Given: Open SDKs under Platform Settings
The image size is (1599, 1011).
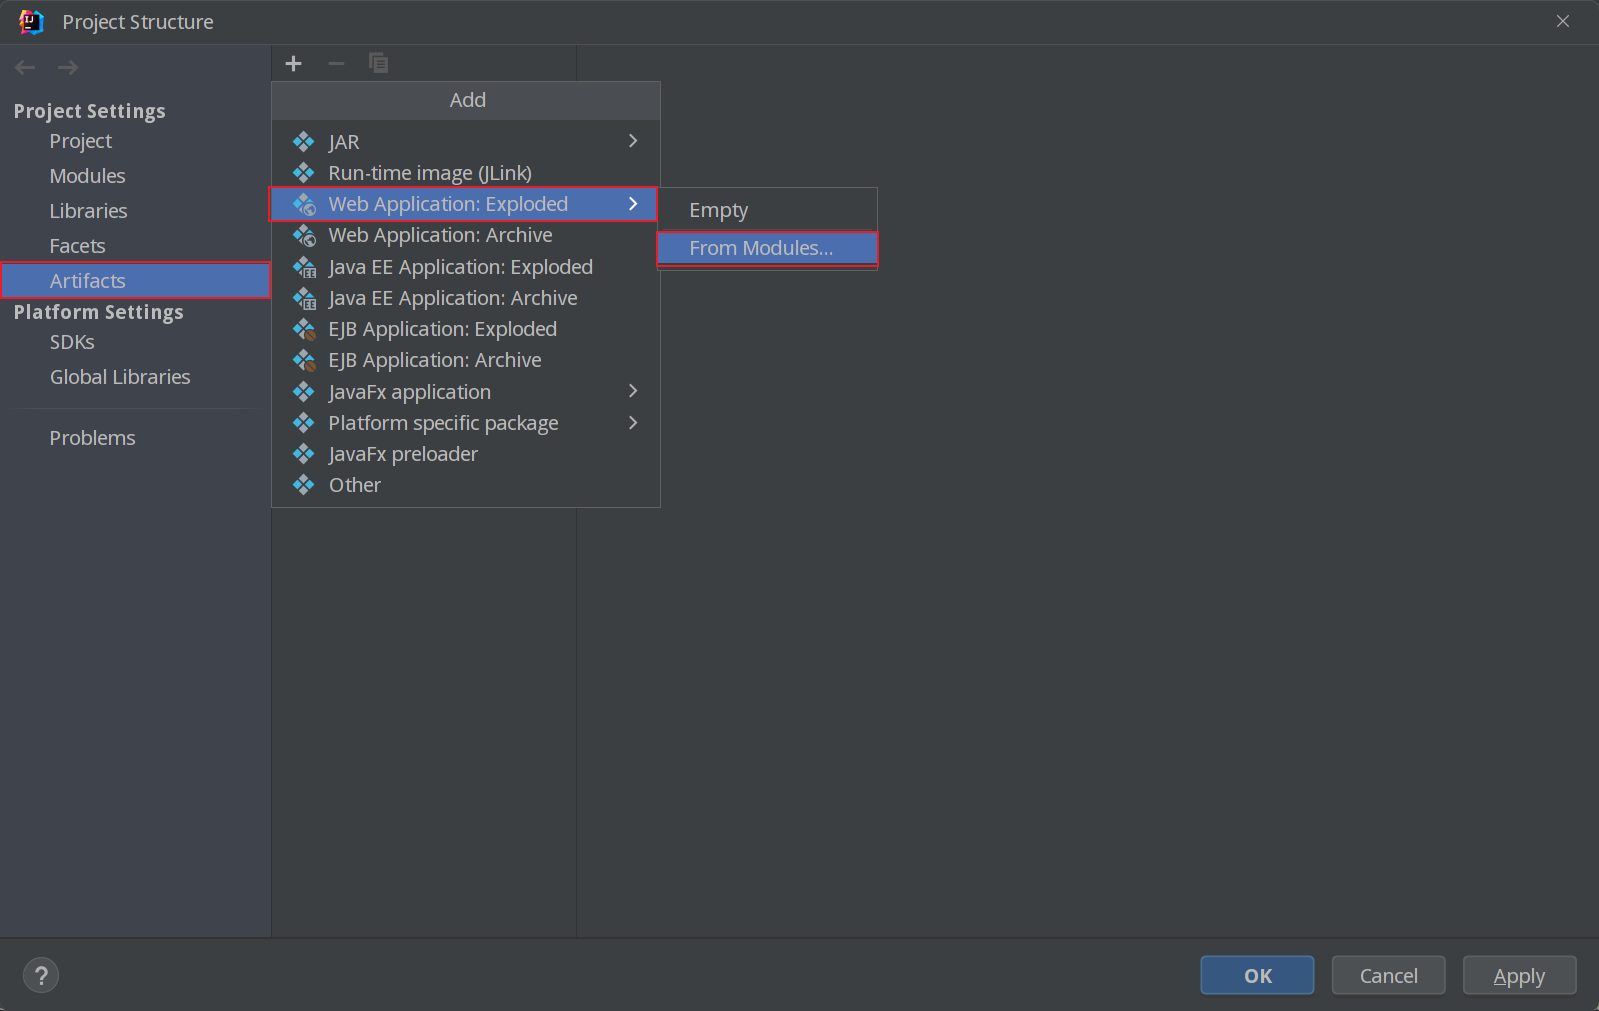Looking at the screenshot, I should pyautogui.click(x=135, y=342).
